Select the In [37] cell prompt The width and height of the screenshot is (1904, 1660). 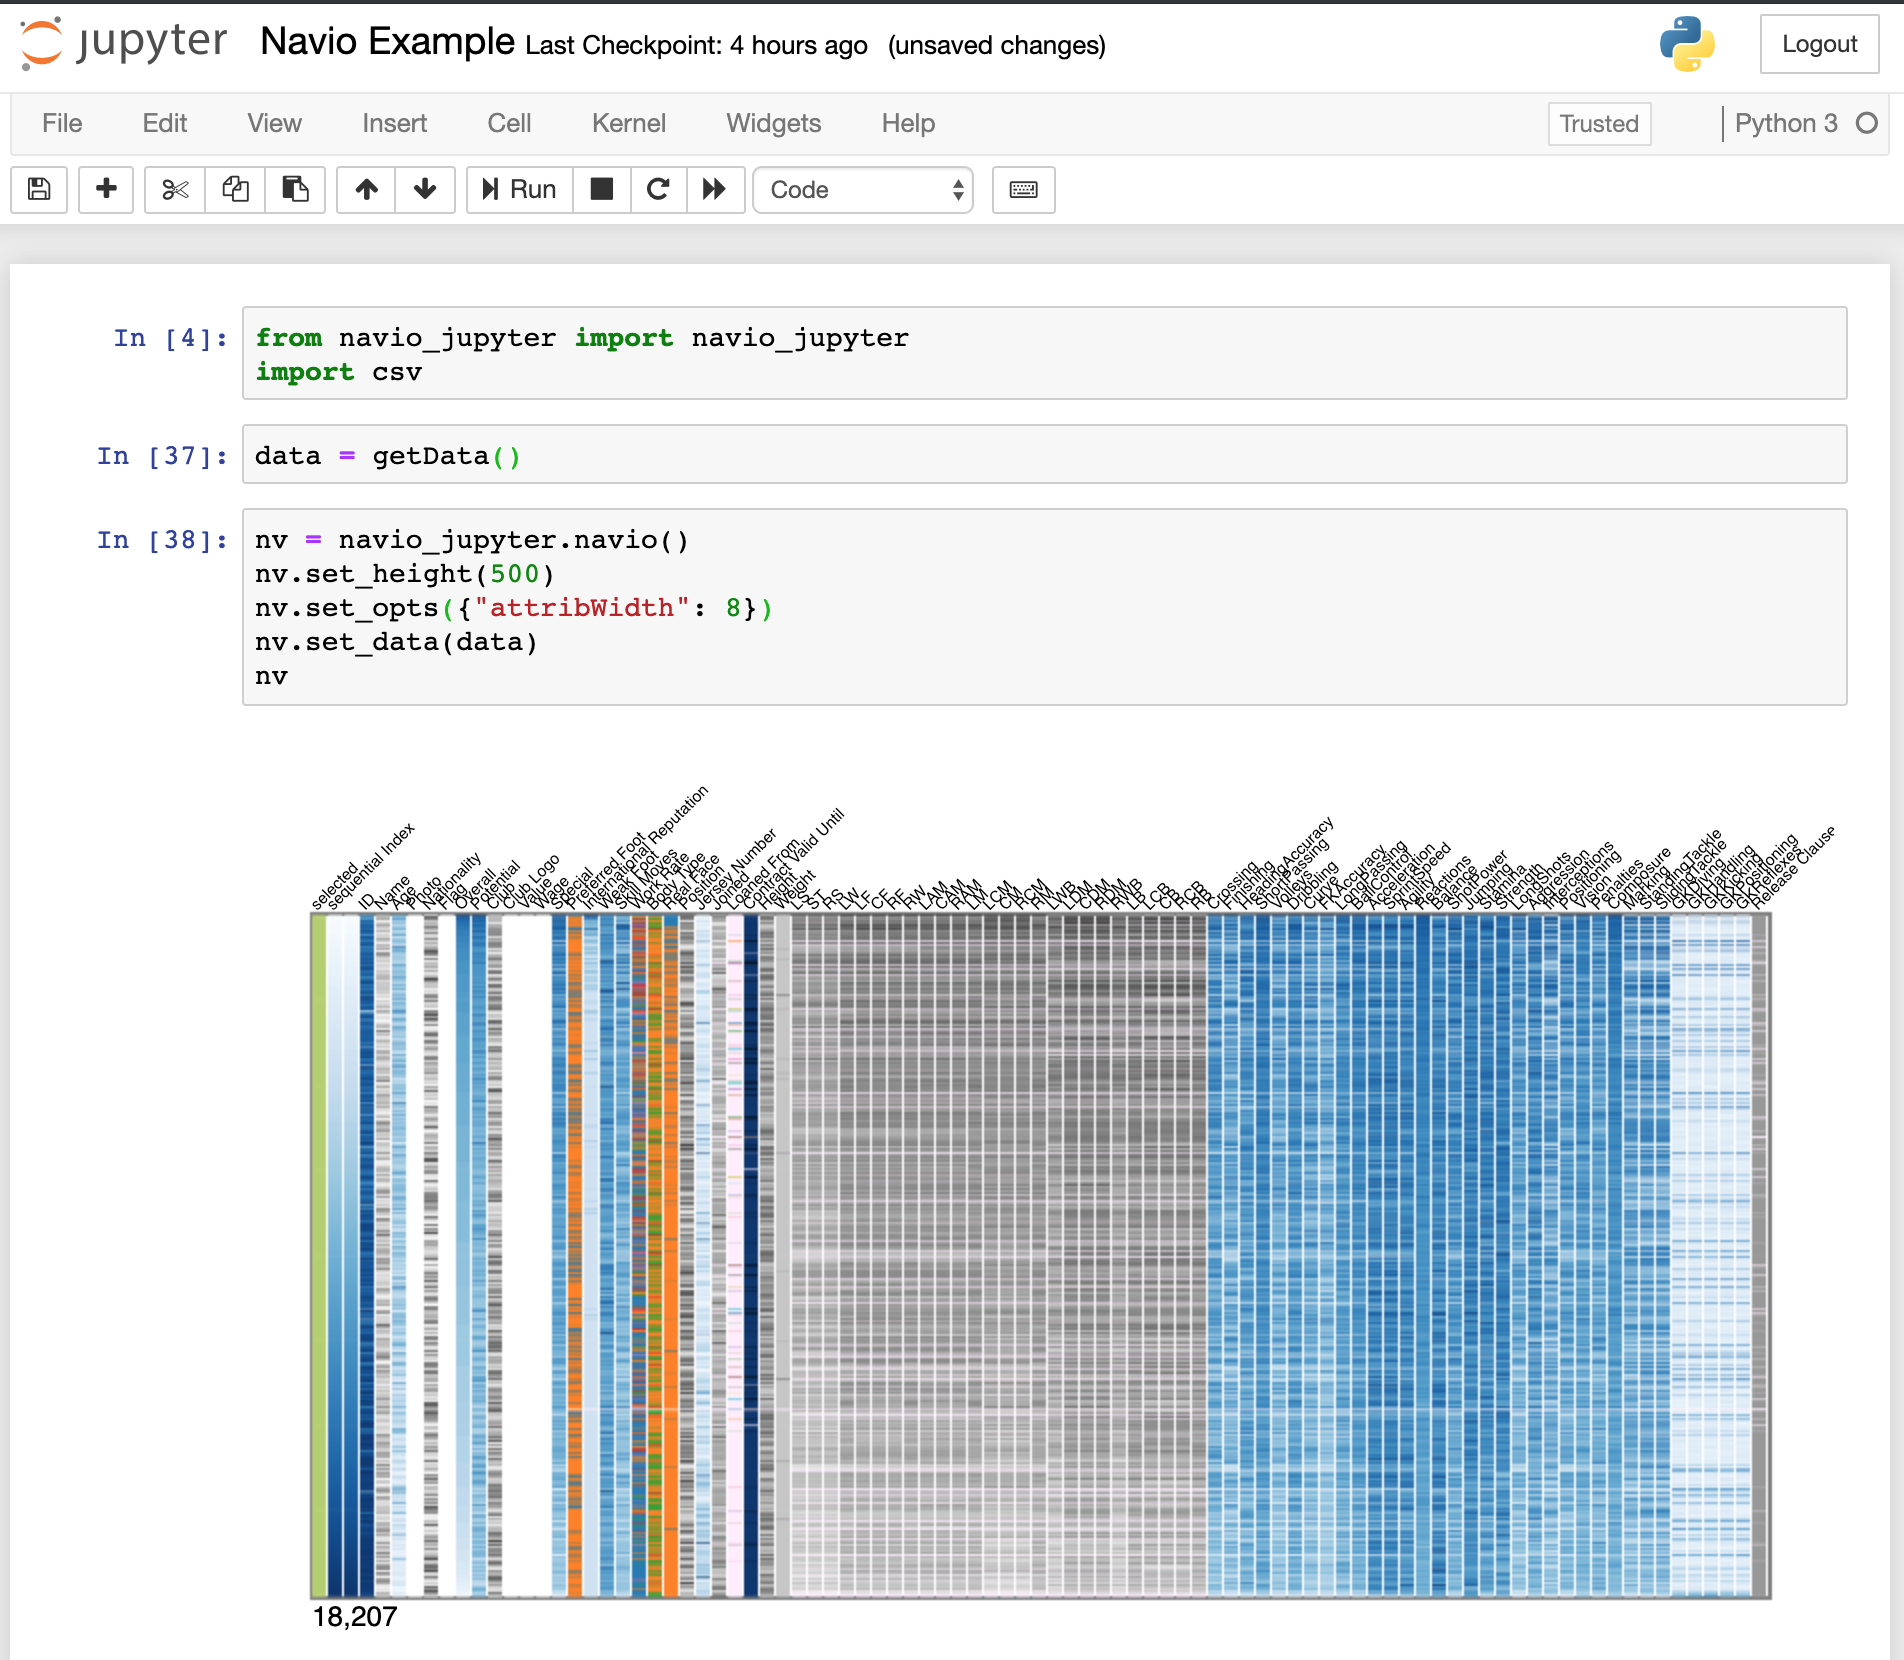162,456
